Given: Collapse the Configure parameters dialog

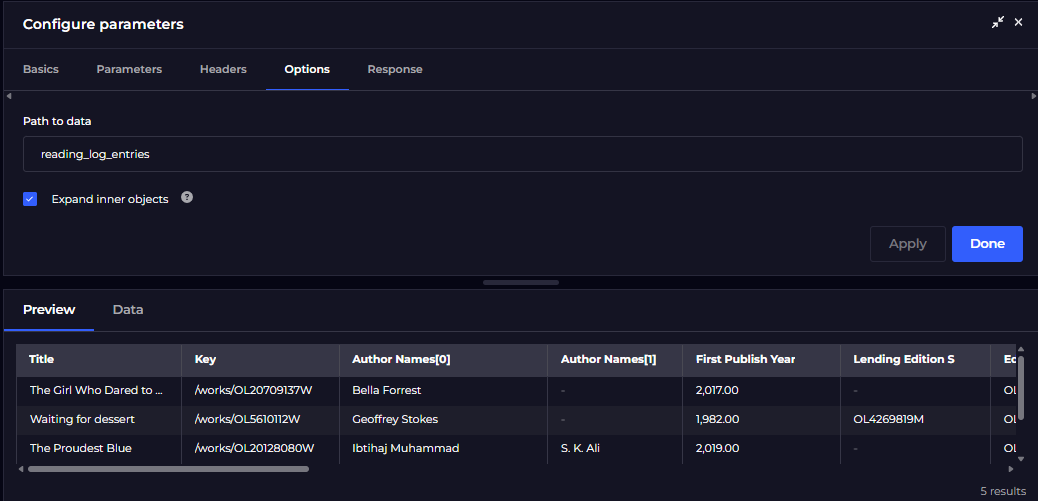Looking at the screenshot, I should click(997, 22).
